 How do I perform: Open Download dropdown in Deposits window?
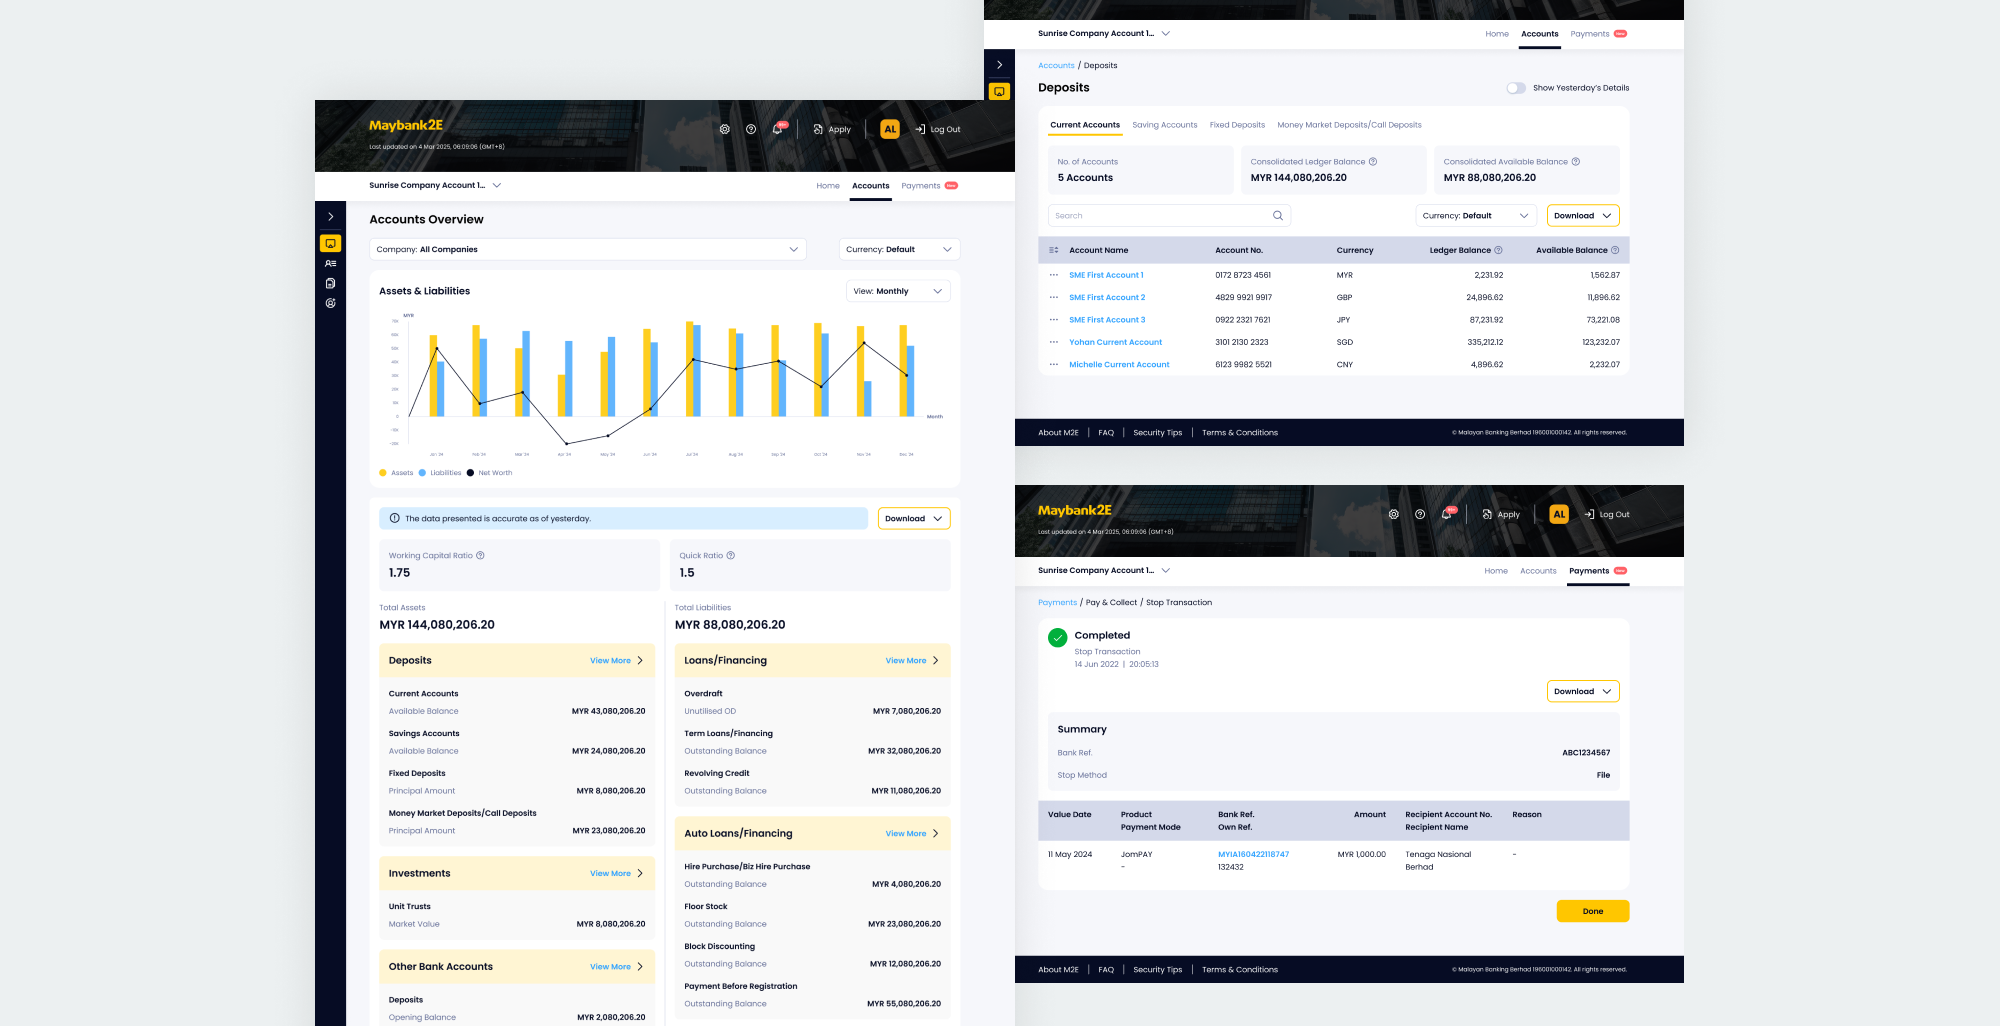pos(1583,215)
